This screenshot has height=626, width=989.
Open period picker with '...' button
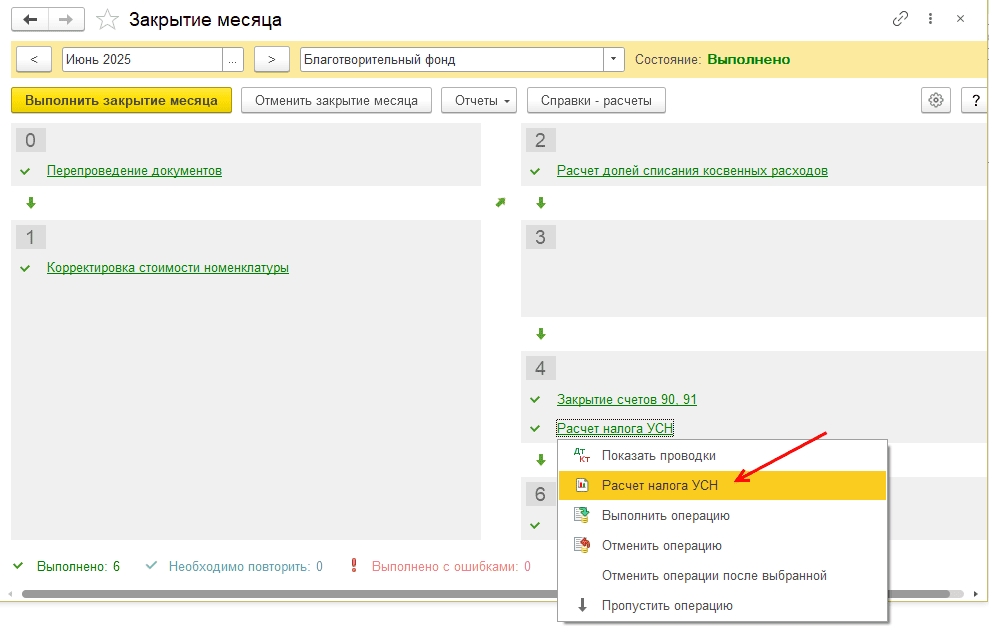pyautogui.click(x=233, y=59)
